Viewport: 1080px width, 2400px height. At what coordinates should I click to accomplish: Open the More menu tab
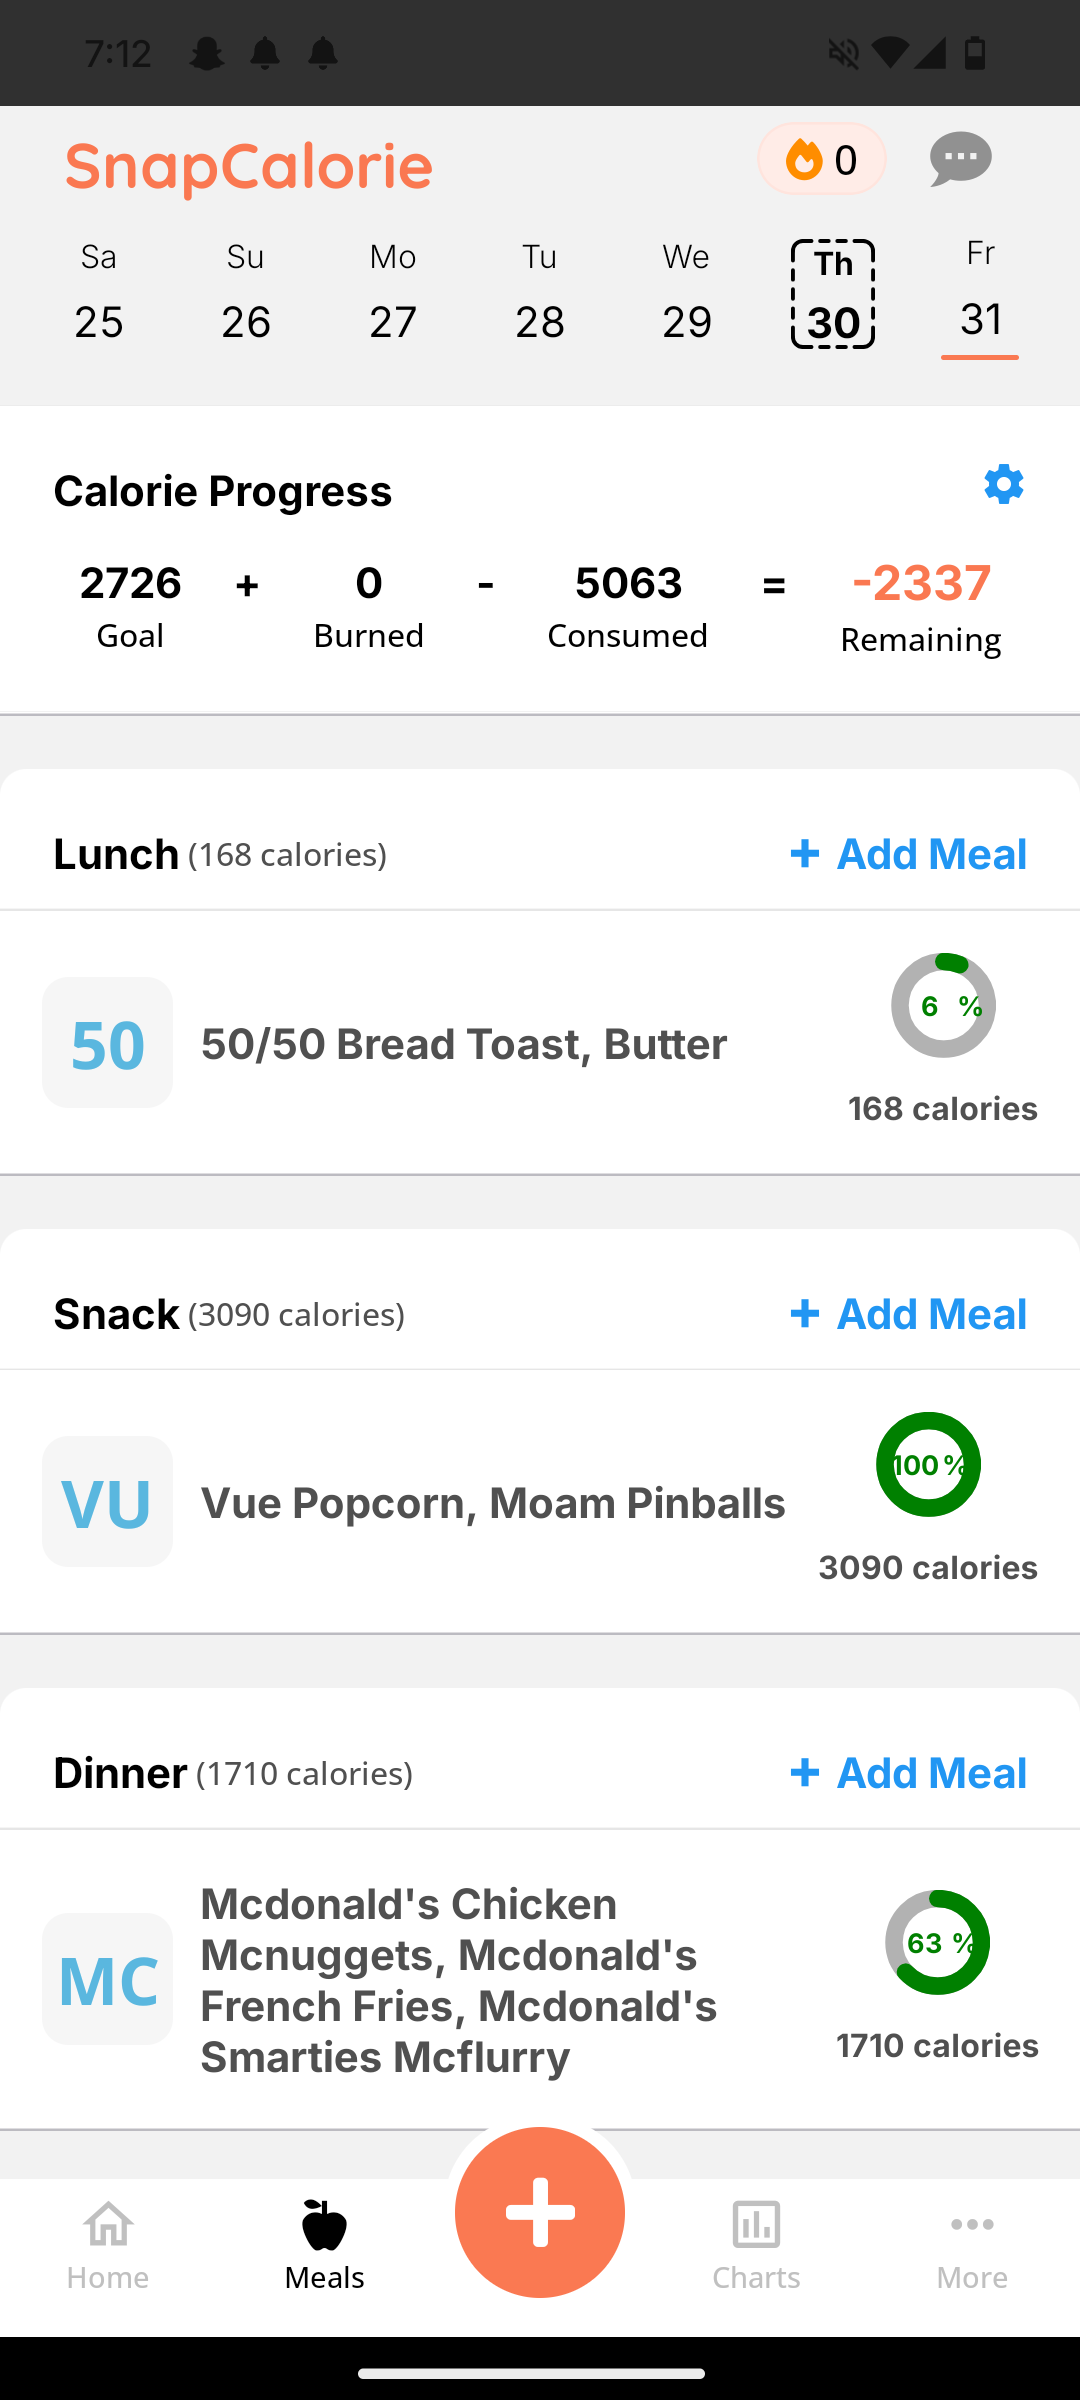[x=972, y=2246]
